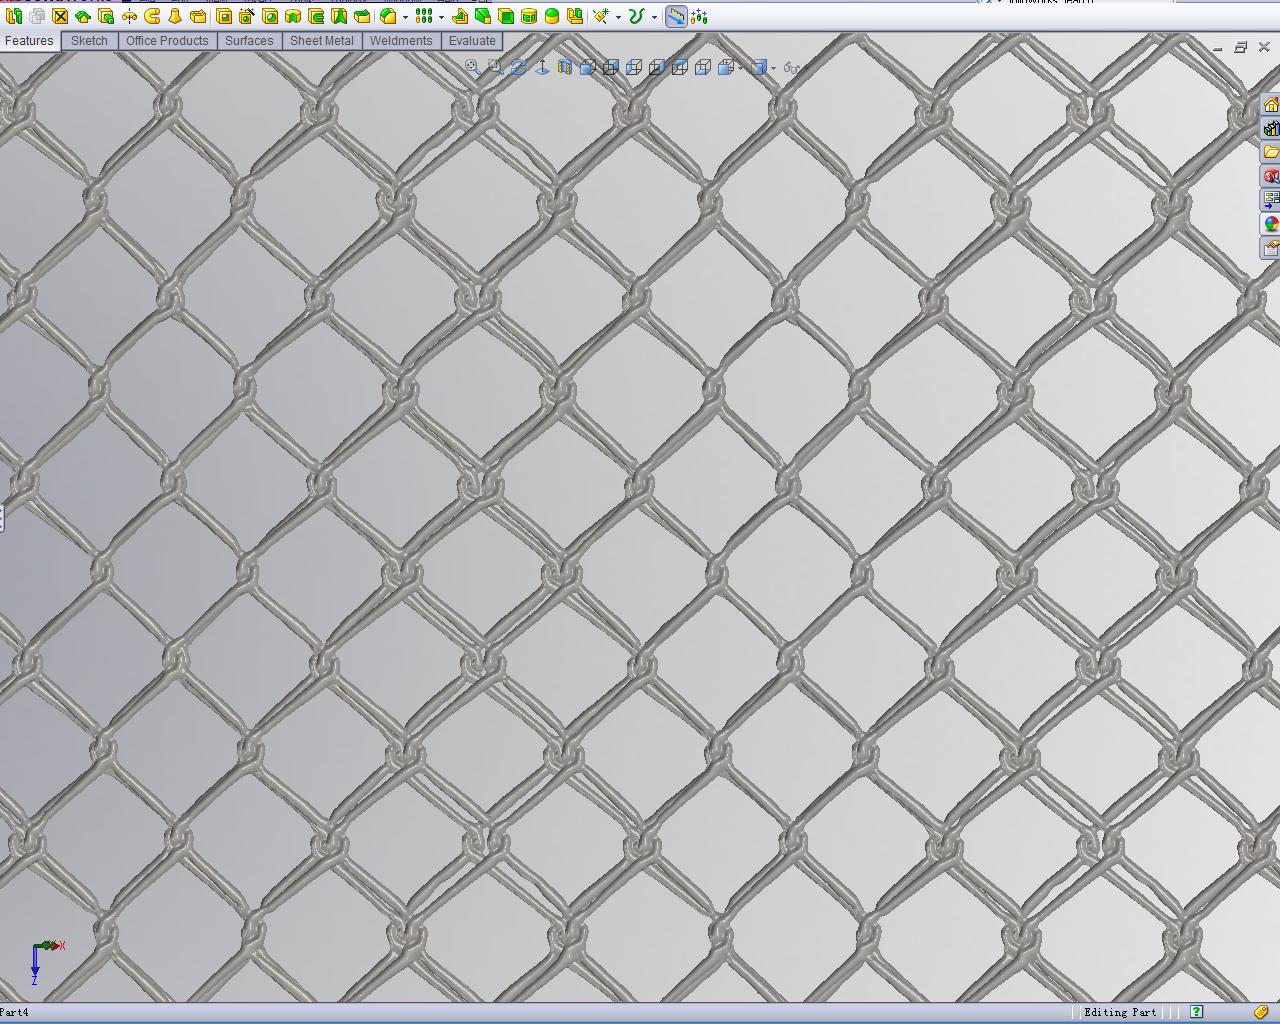Open the View Palette task pane
The height and width of the screenshot is (1024, 1280).
point(1271,201)
